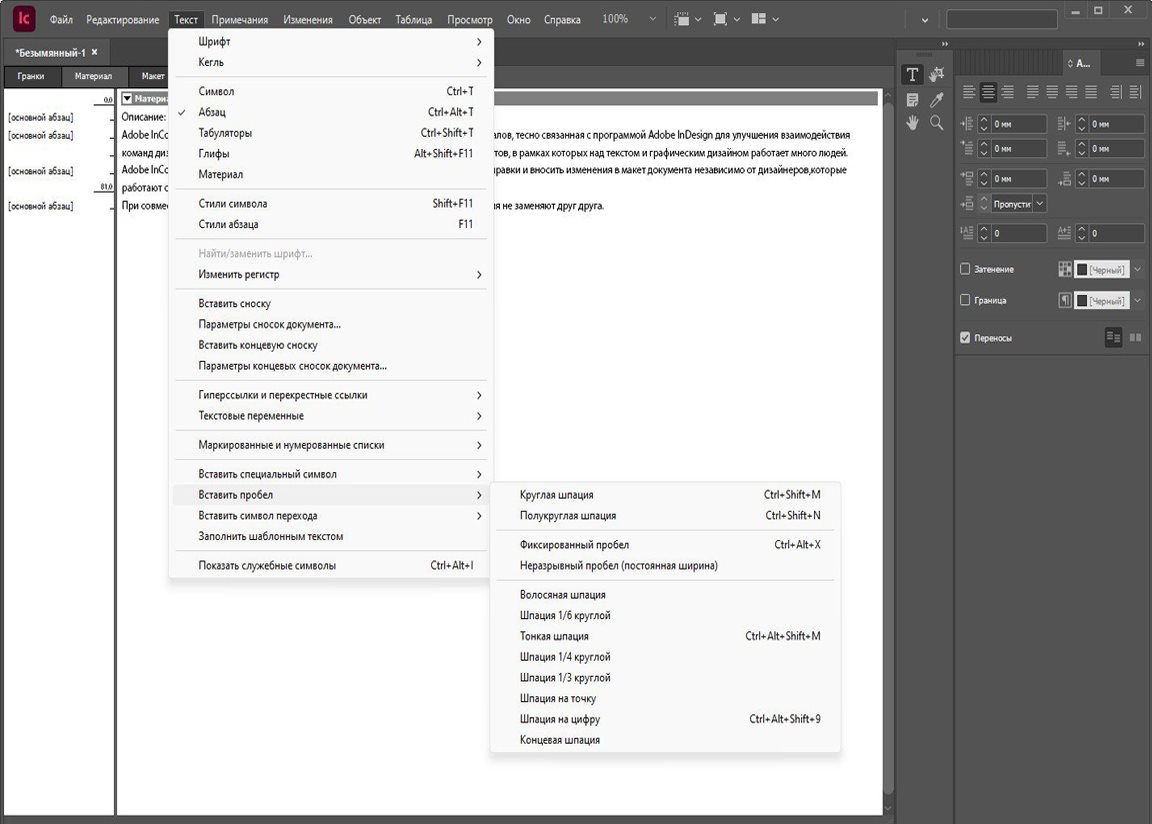The height and width of the screenshot is (824, 1152).
Task: Choose Круглая шпация from the submenu
Action: tap(556, 494)
